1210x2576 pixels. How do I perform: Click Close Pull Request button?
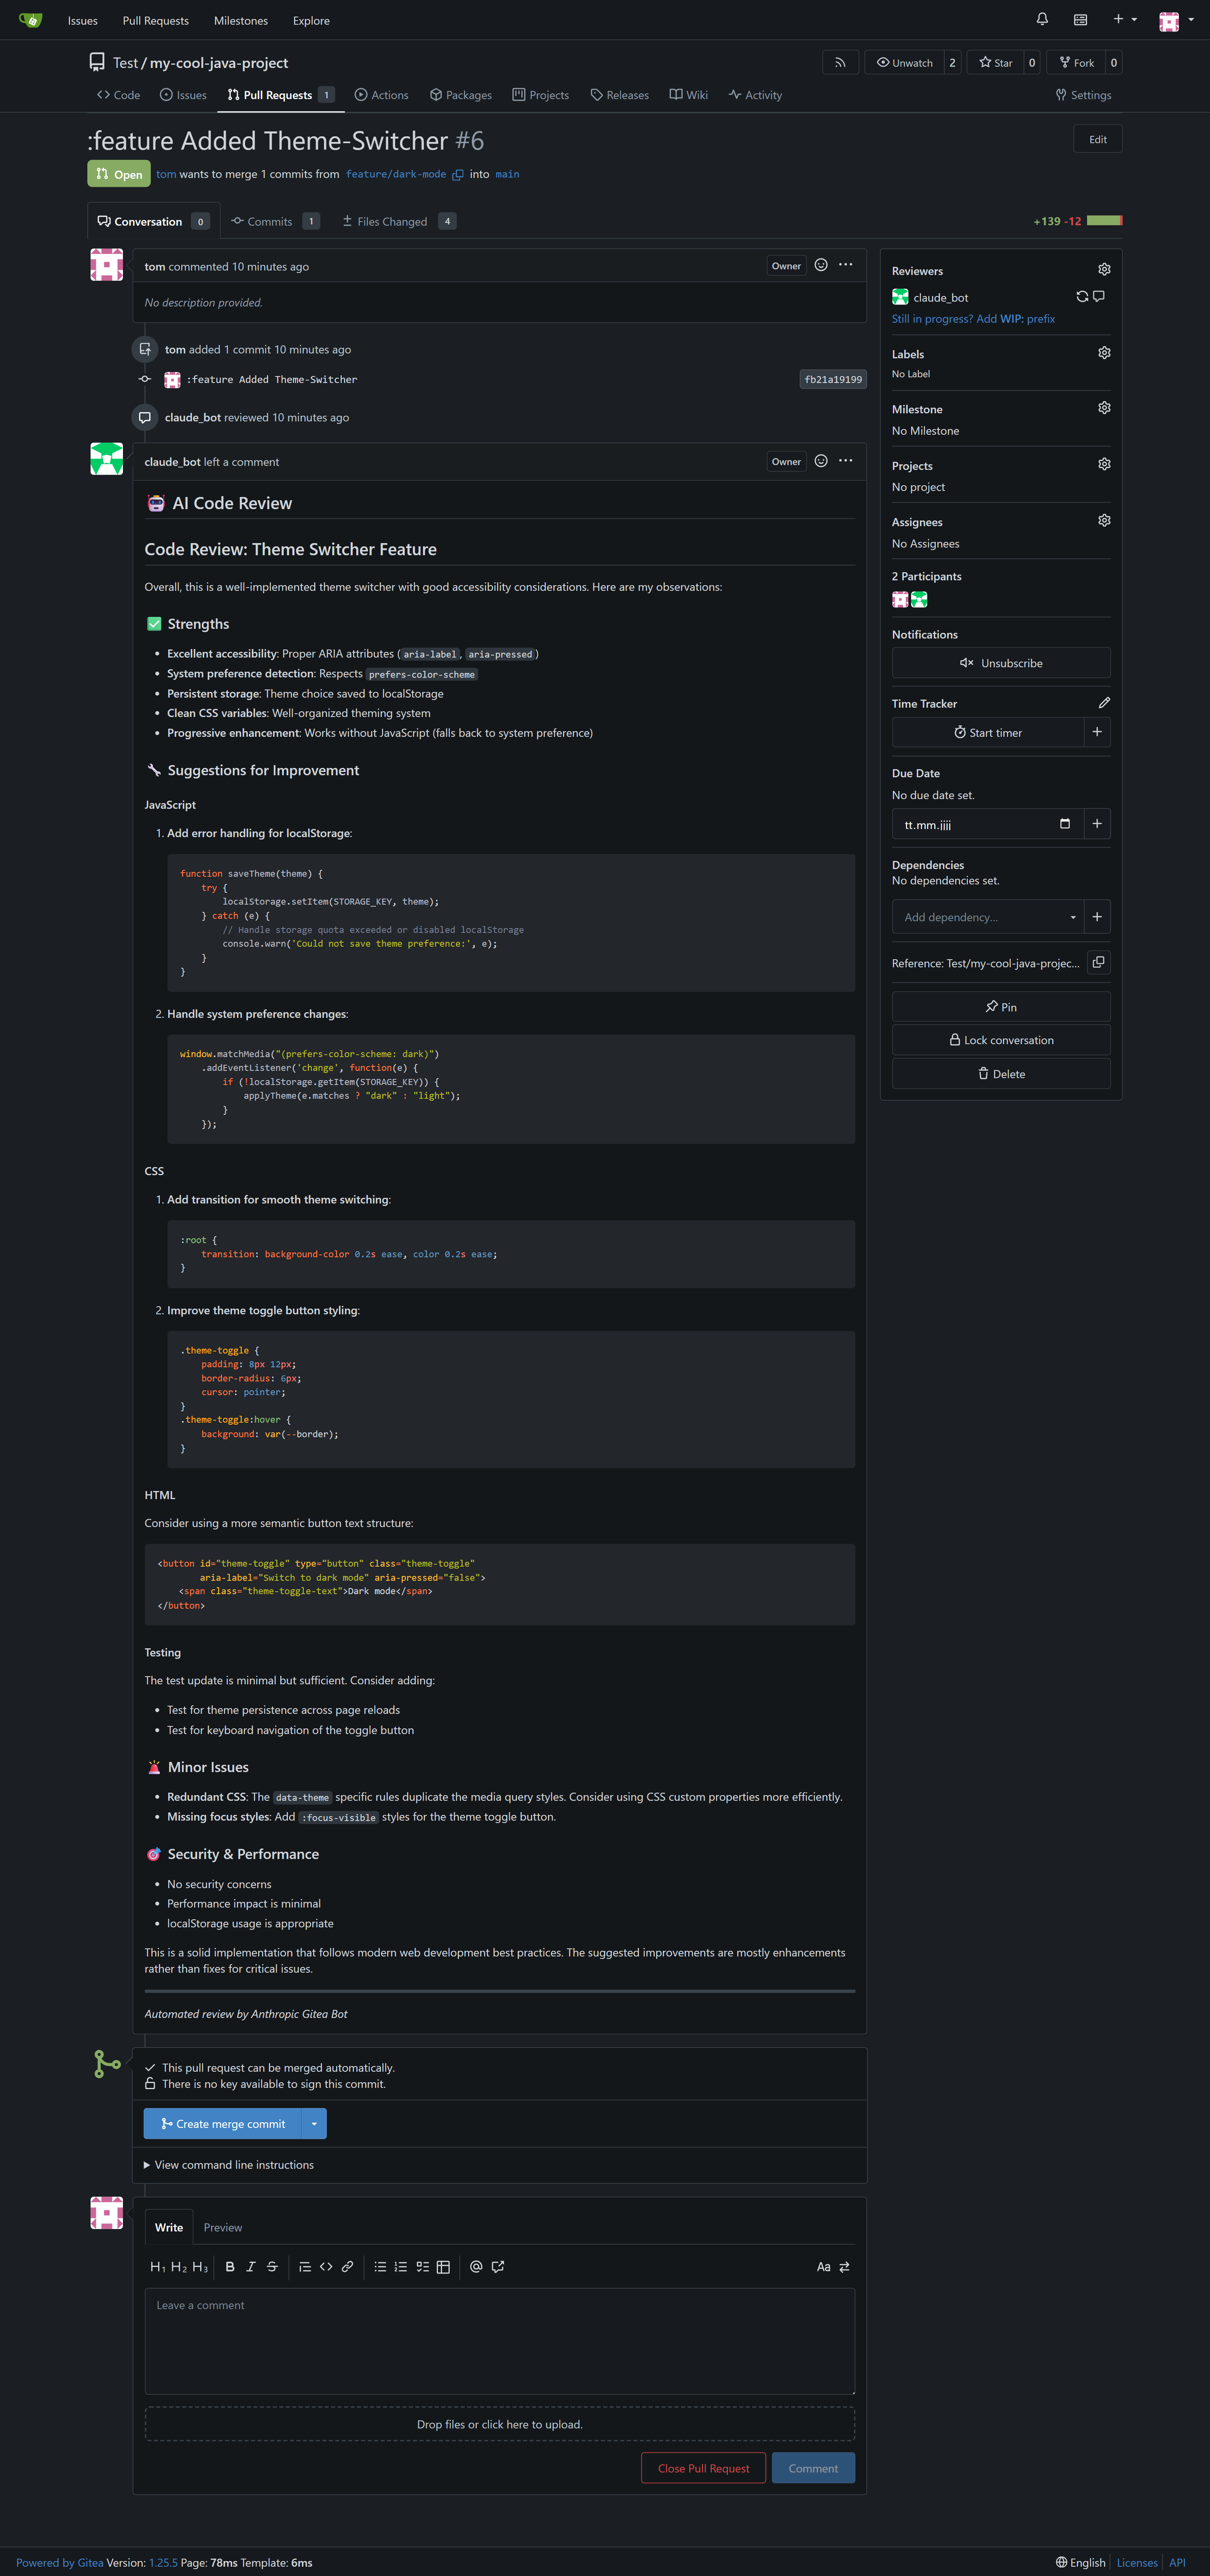[x=703, y=2468]
